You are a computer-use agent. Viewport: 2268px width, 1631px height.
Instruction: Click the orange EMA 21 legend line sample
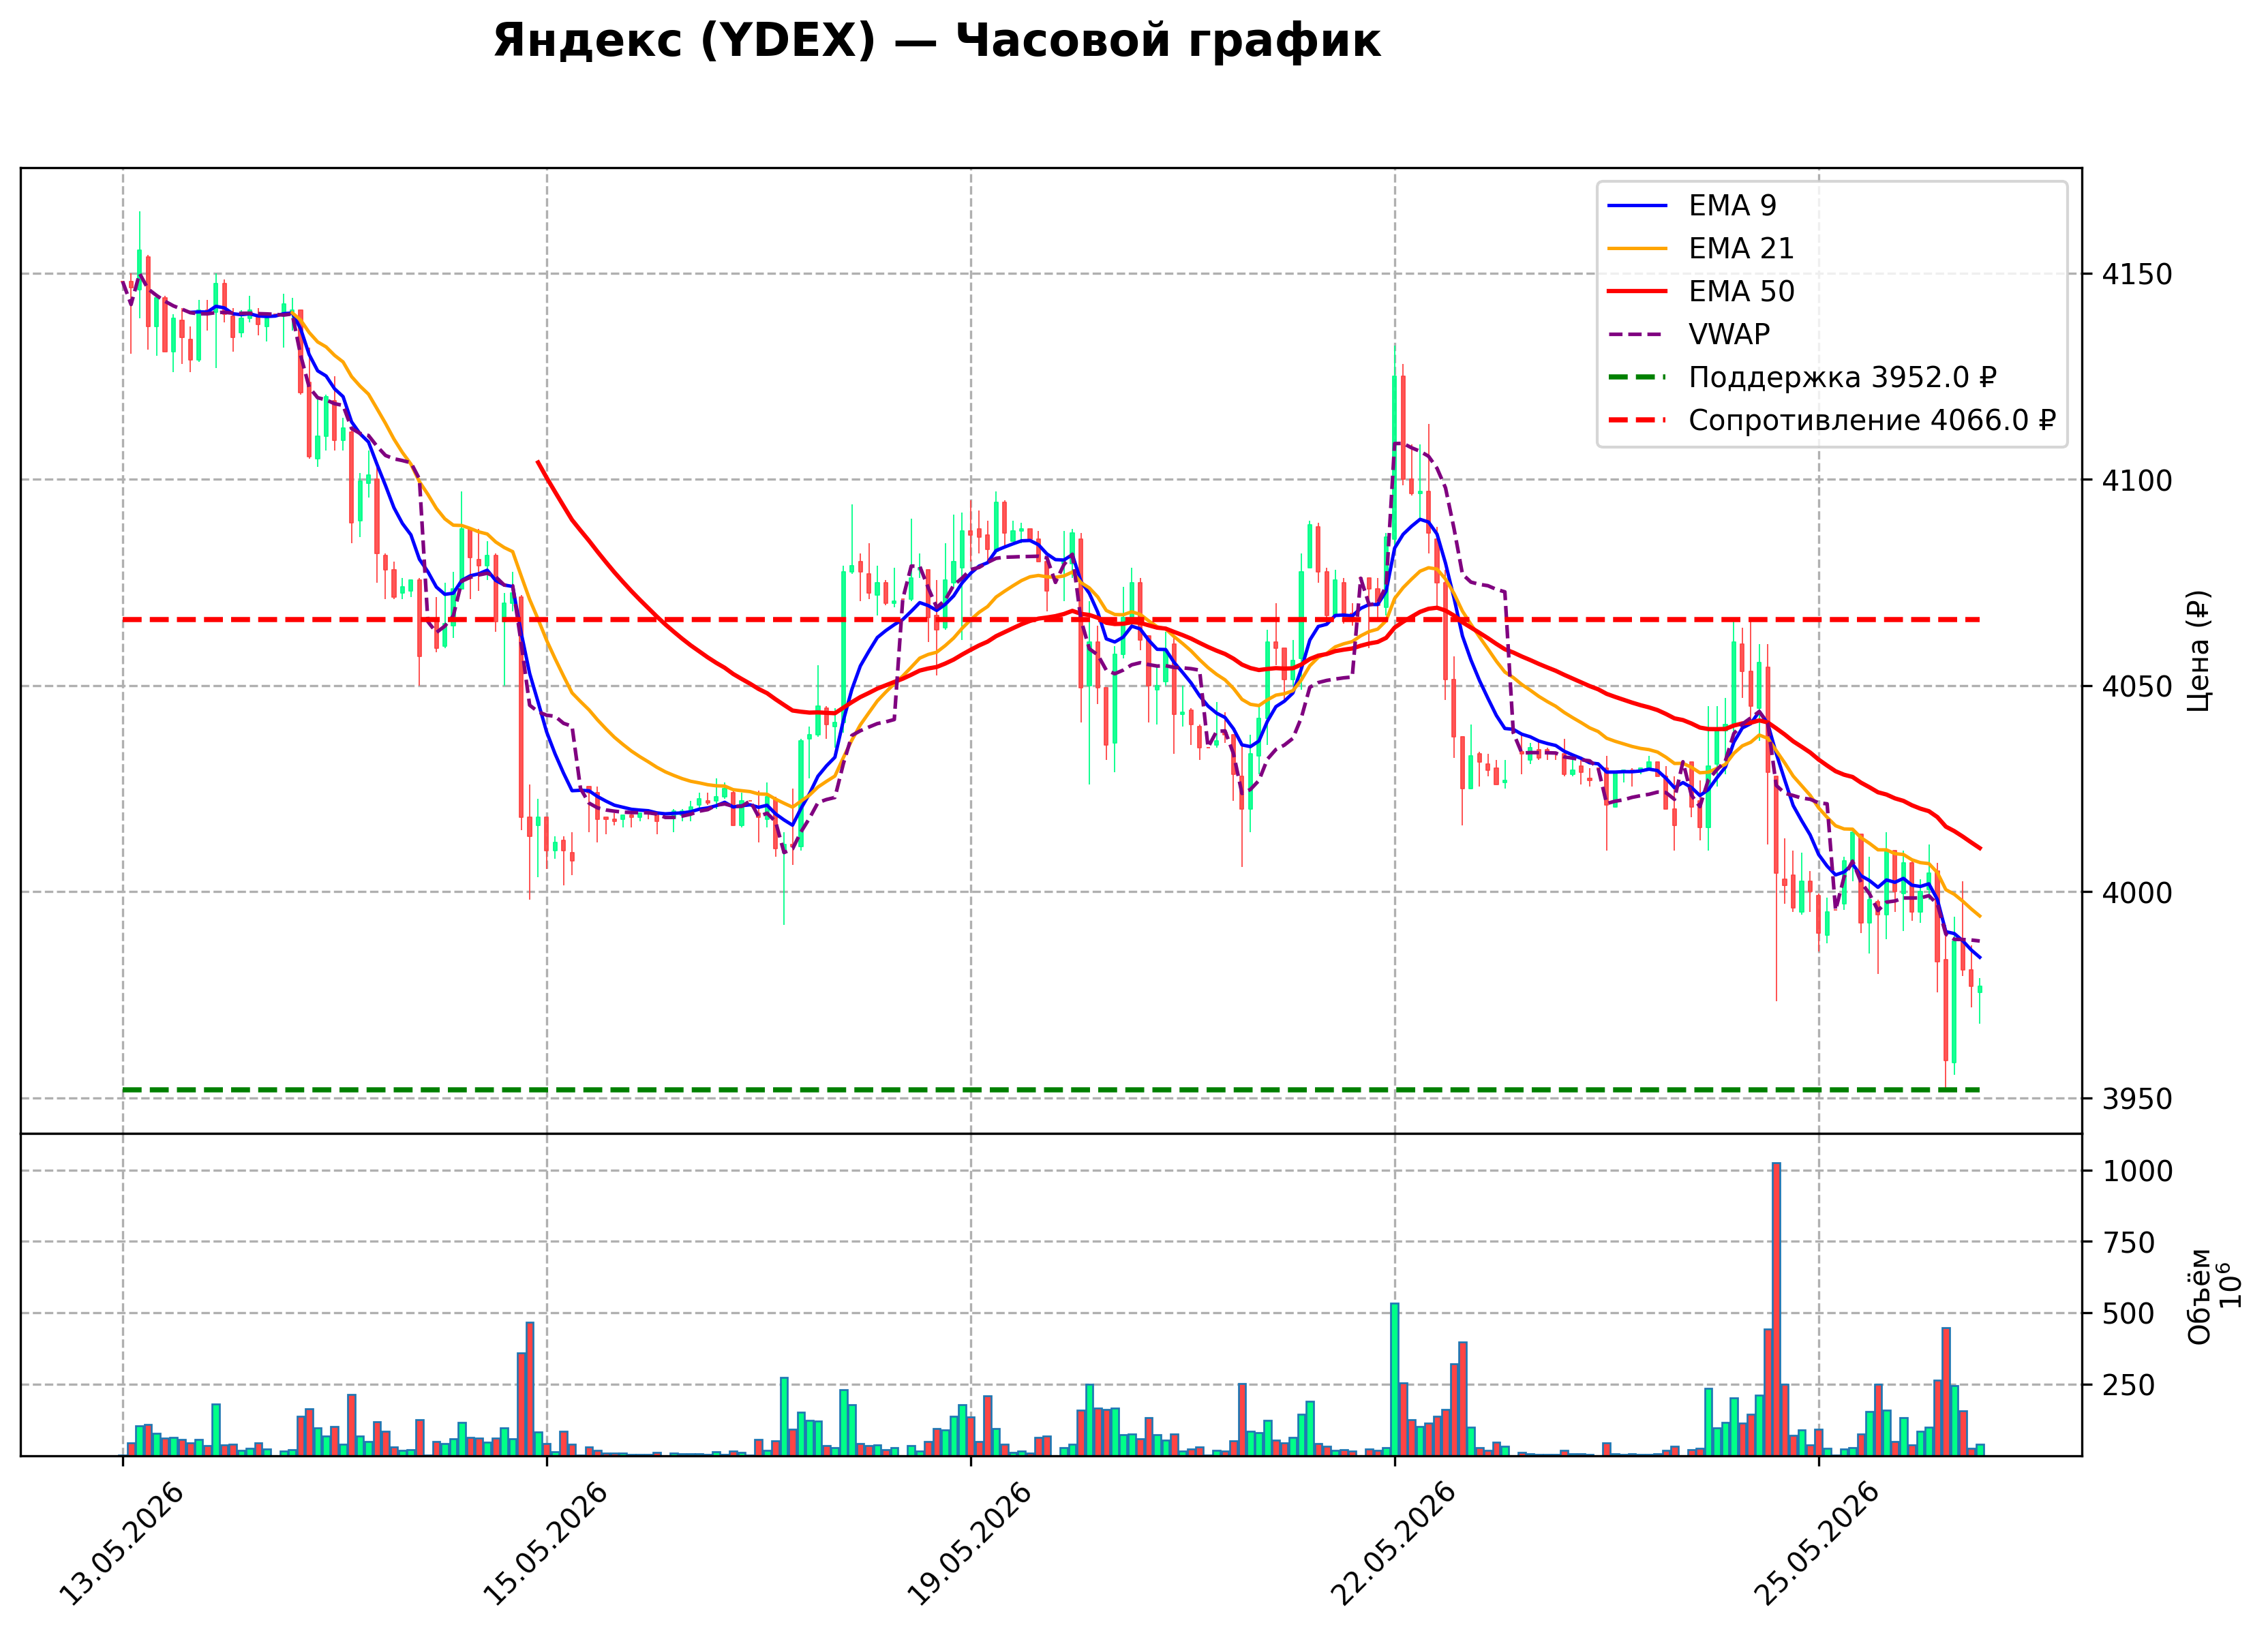click(x=1638, y=249)
